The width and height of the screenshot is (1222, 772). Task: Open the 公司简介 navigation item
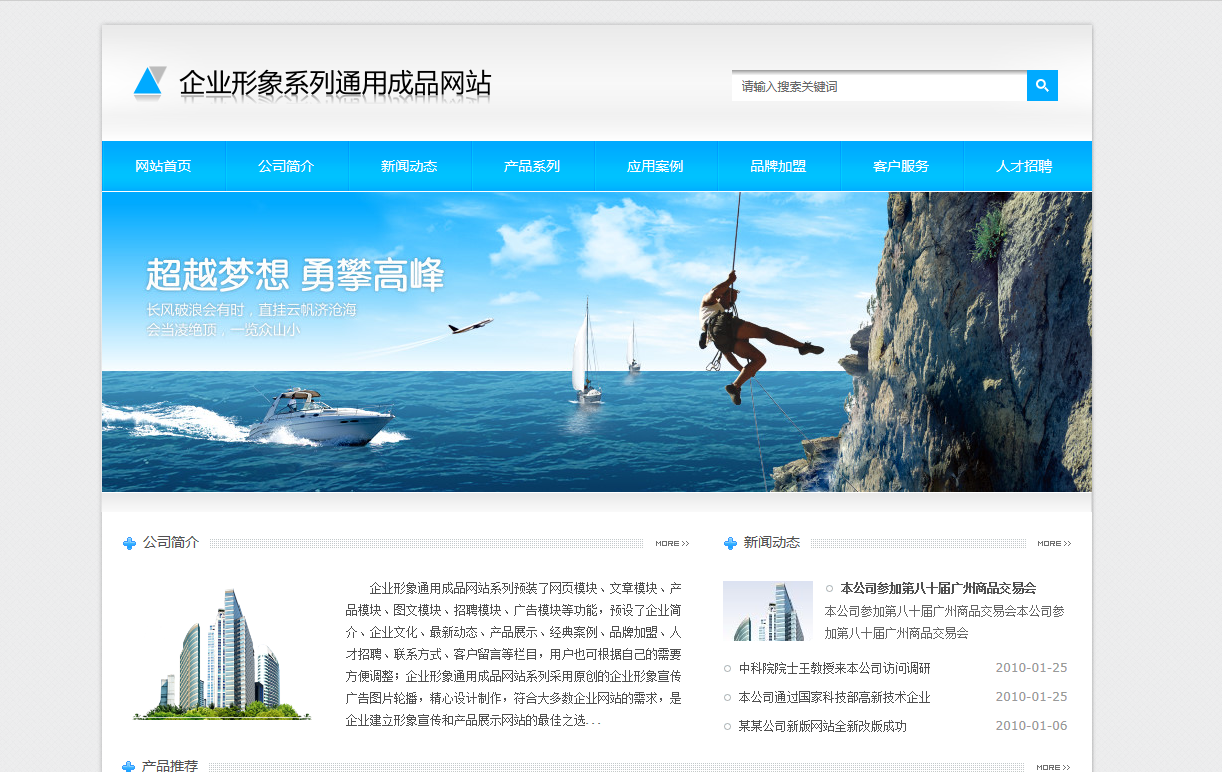tap(286, 166)
